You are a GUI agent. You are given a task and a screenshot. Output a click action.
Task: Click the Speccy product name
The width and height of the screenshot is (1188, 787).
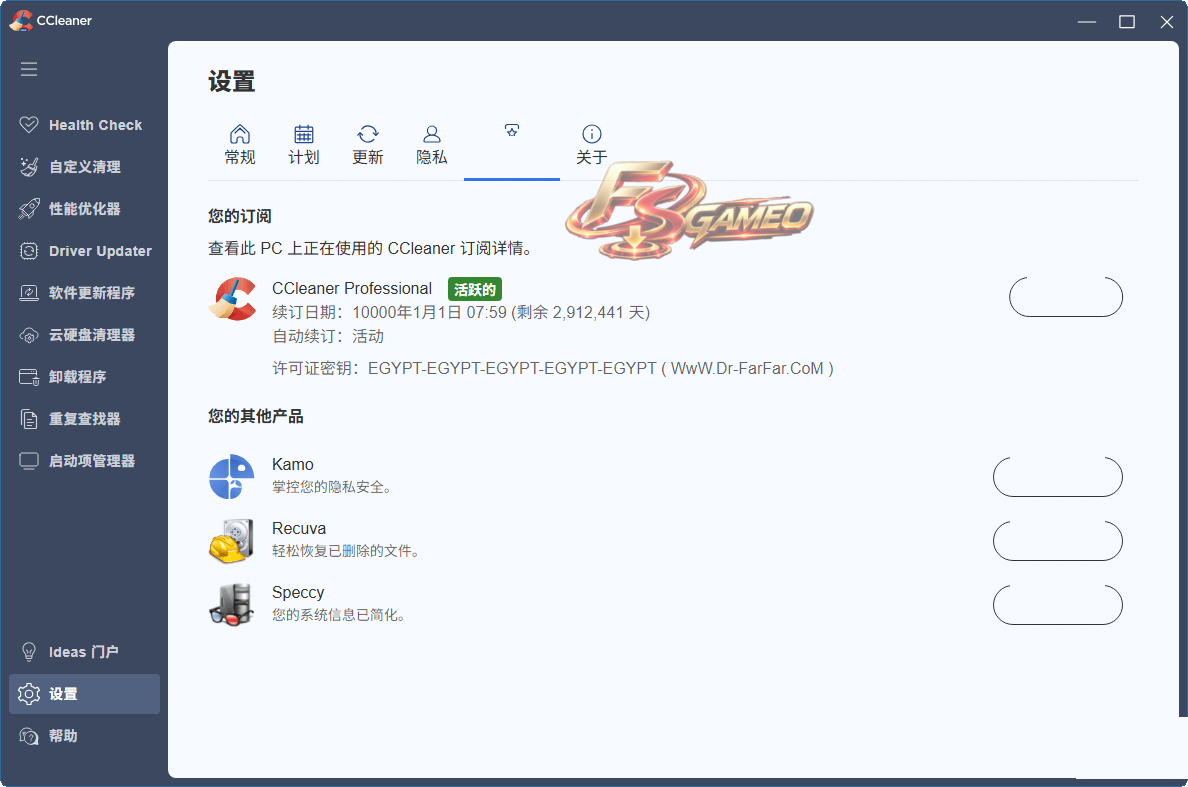(x=299, y=592)
